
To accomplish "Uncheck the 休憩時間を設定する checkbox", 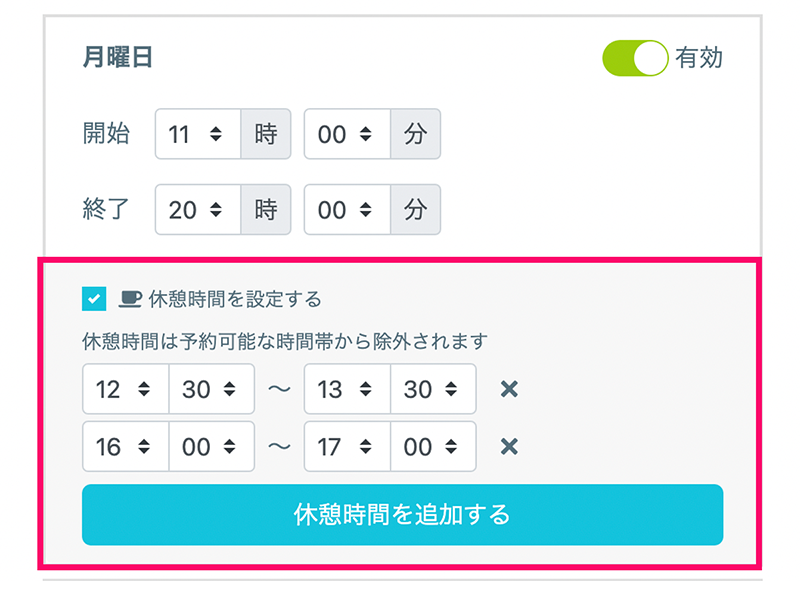I will coord(95,298).
